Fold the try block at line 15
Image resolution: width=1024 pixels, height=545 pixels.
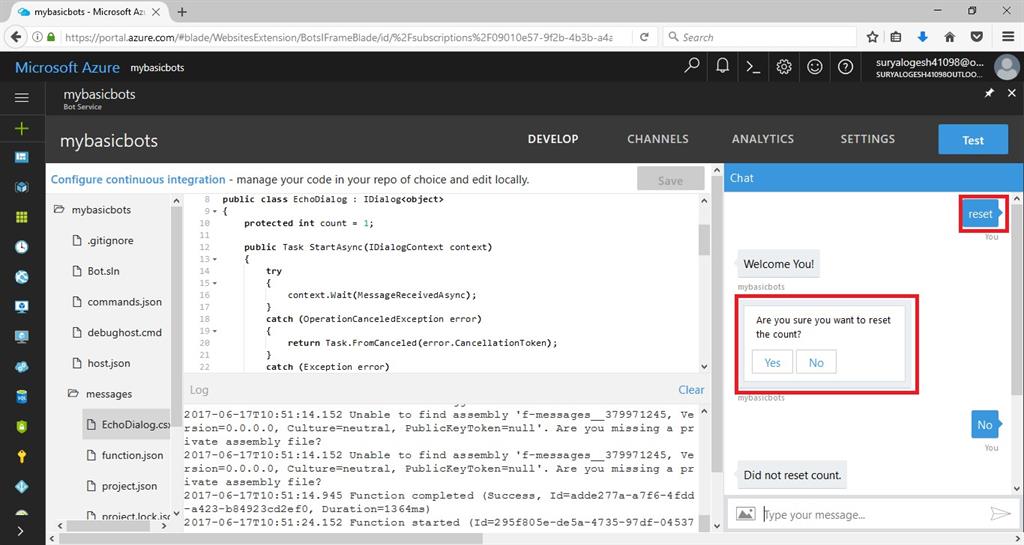(215, 283)
